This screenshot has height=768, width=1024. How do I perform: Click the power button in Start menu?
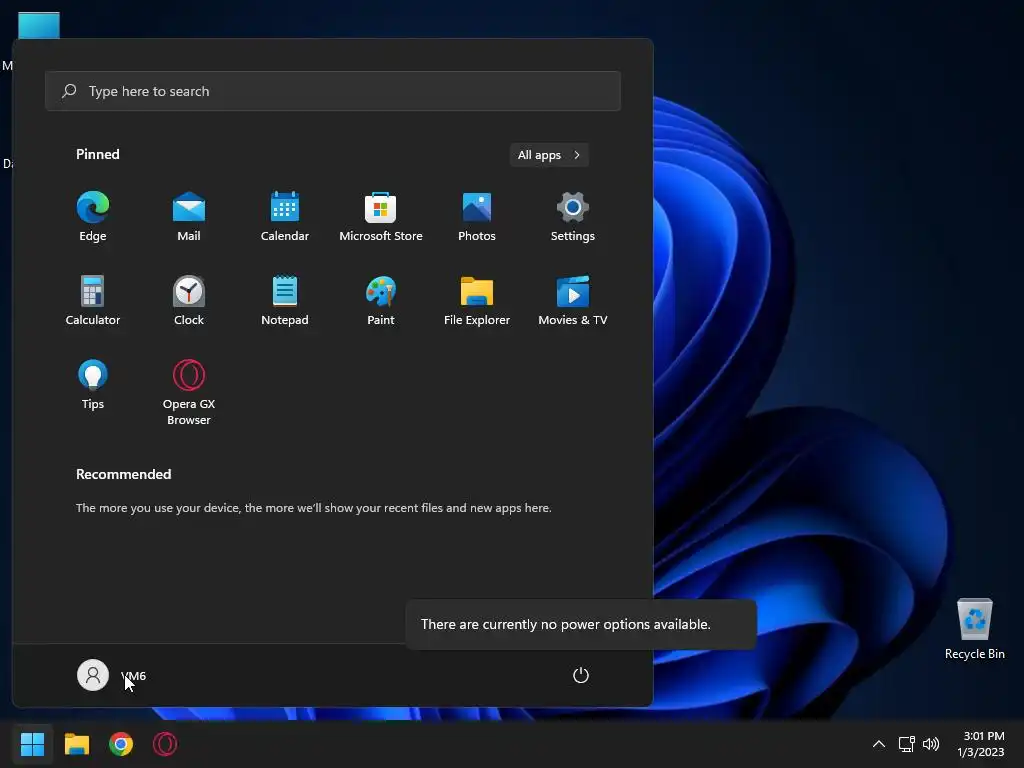pyautogui.click(x=581, y=675)
